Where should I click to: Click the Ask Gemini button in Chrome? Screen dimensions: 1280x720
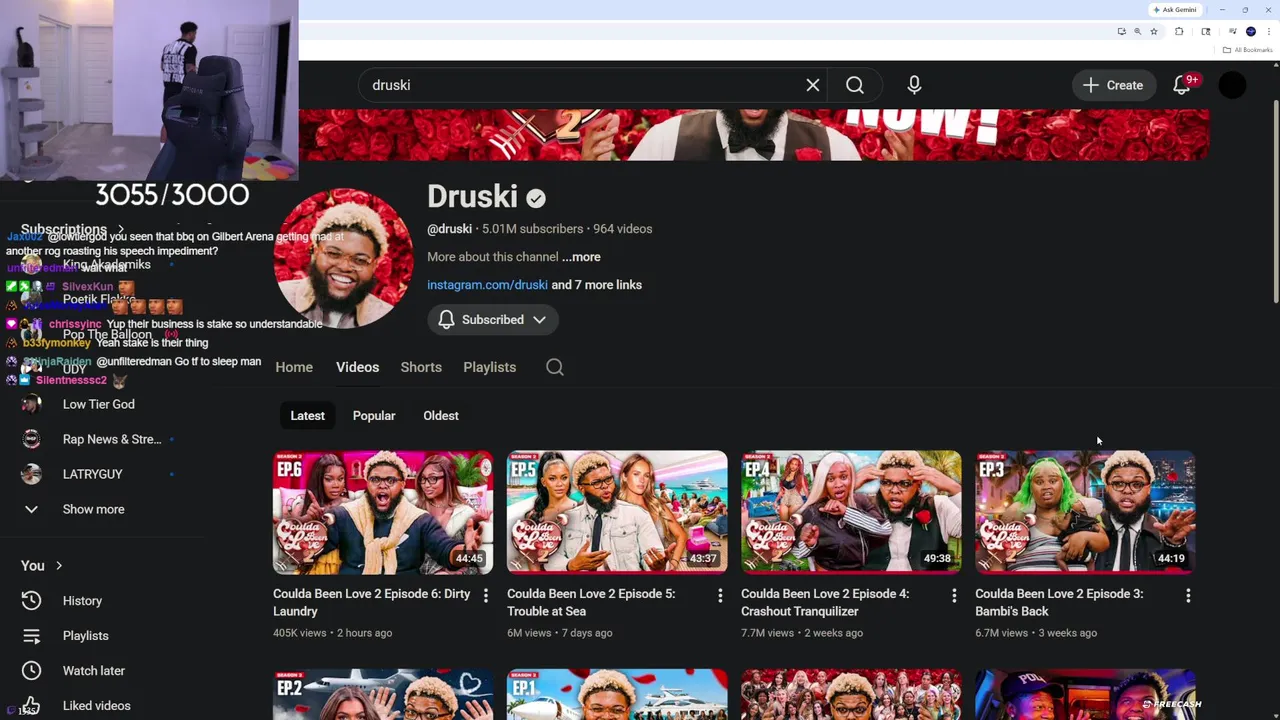(1175, 10)
